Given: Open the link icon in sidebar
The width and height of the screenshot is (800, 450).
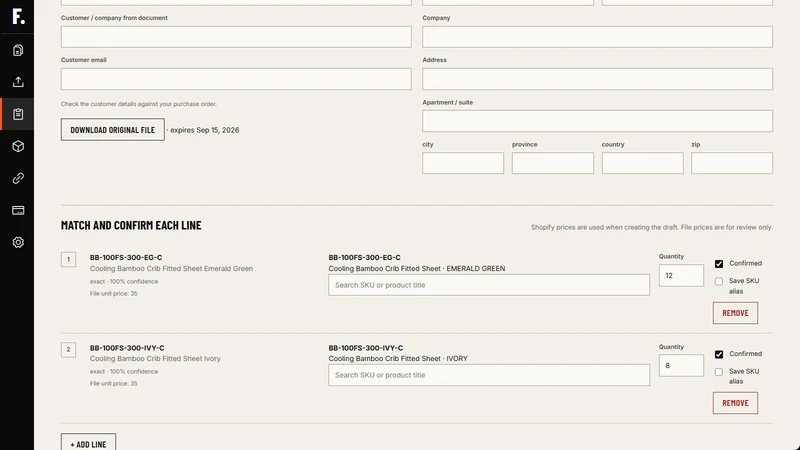Looking at the screenshot, I should point(18,178).
